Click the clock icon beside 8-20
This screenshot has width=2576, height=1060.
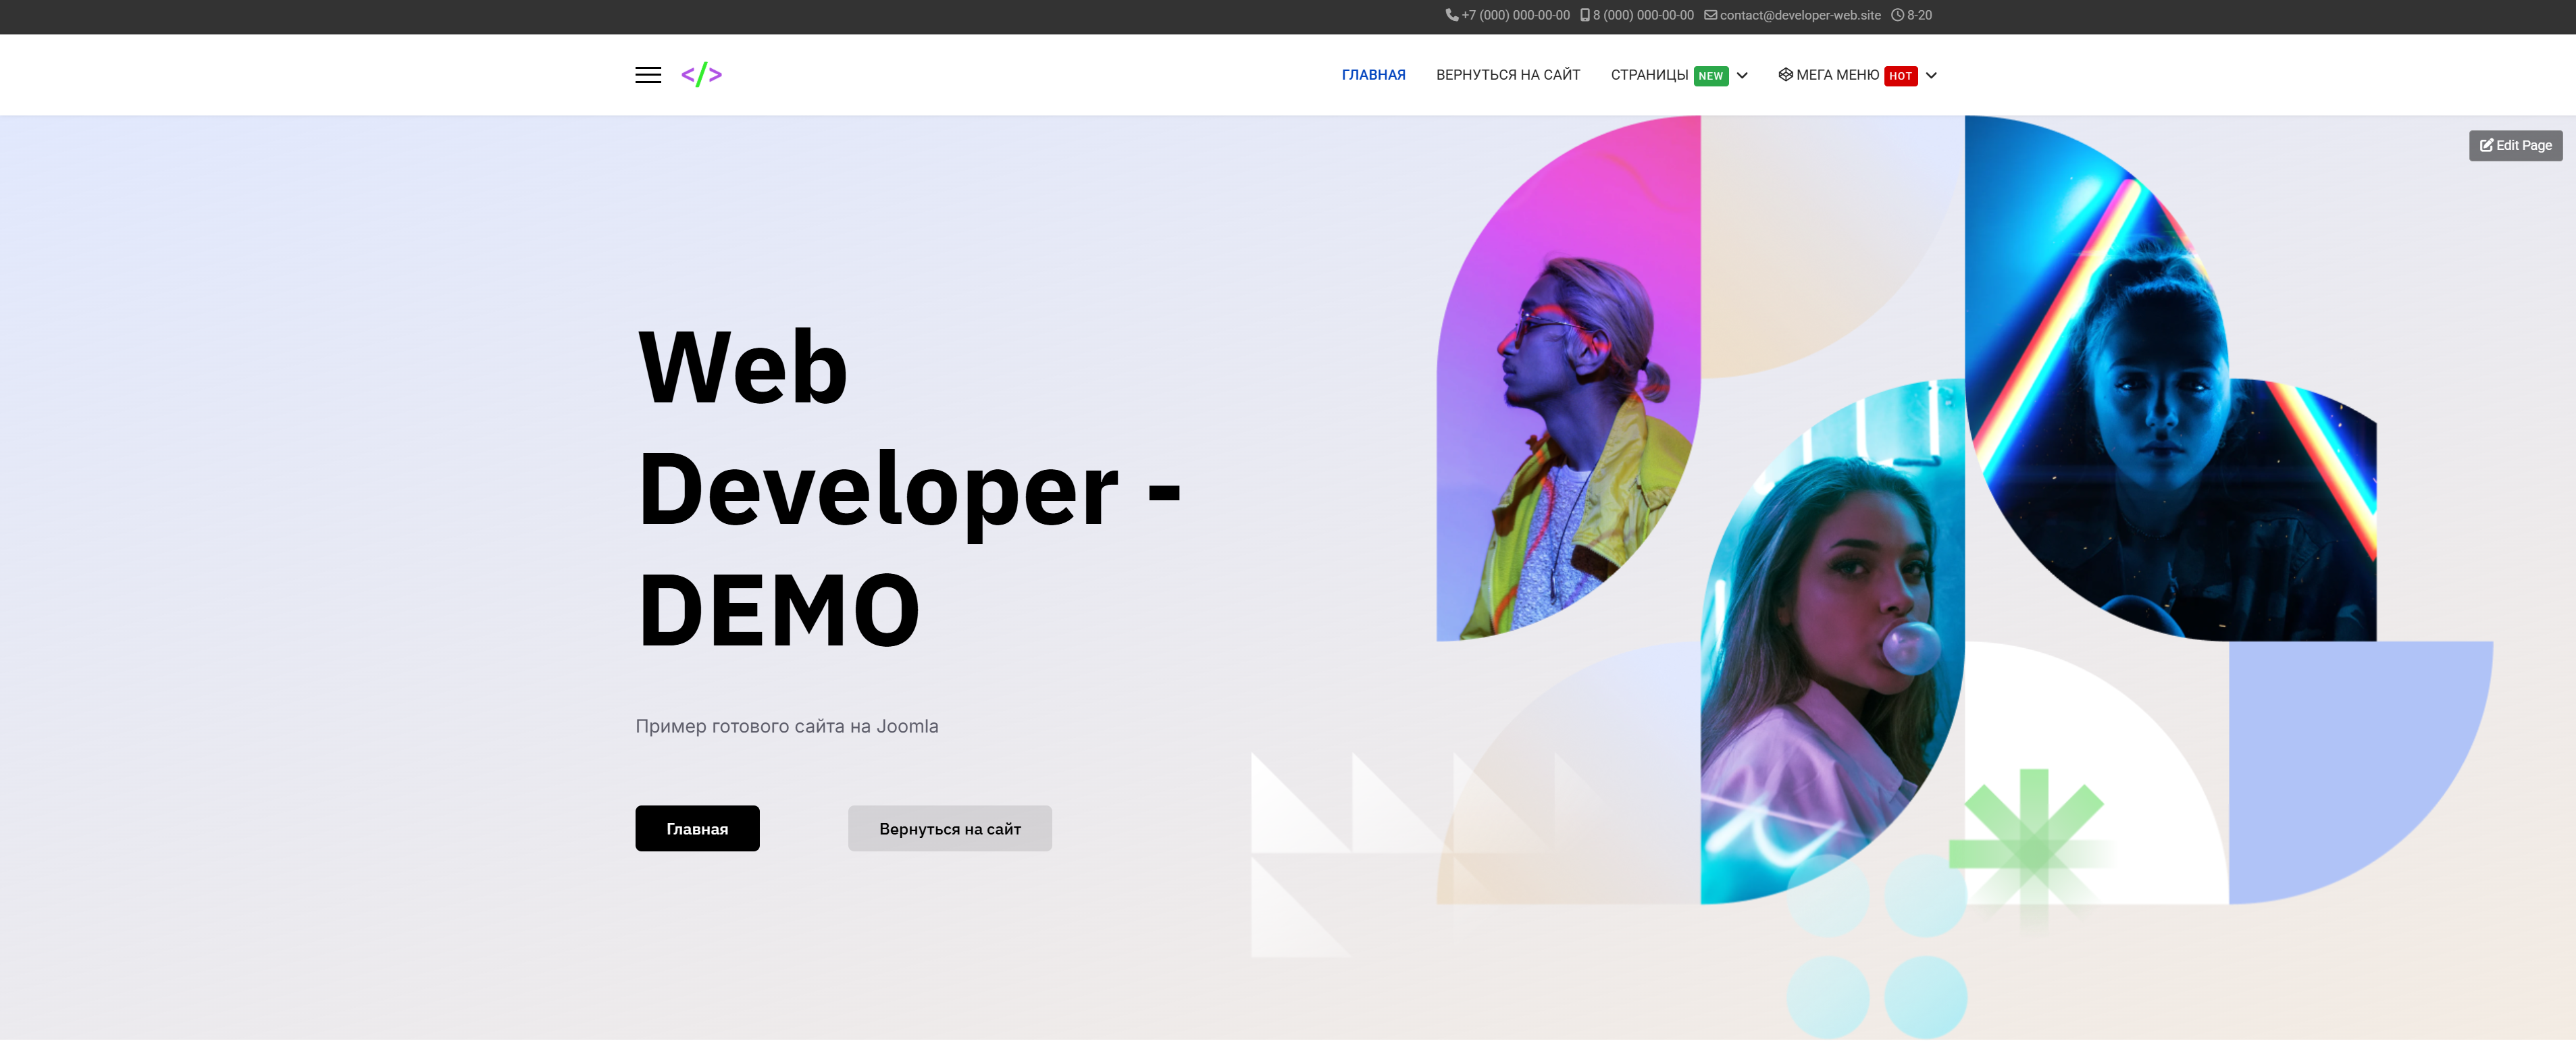point(1897,15)
